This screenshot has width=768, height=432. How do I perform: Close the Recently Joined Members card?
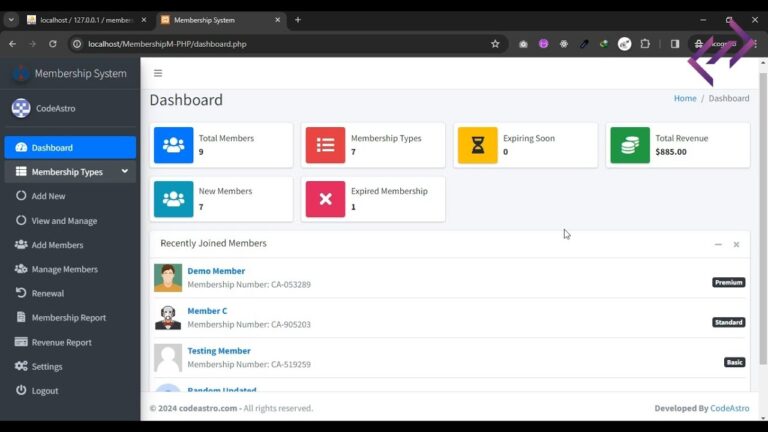(x=736, y=244)
